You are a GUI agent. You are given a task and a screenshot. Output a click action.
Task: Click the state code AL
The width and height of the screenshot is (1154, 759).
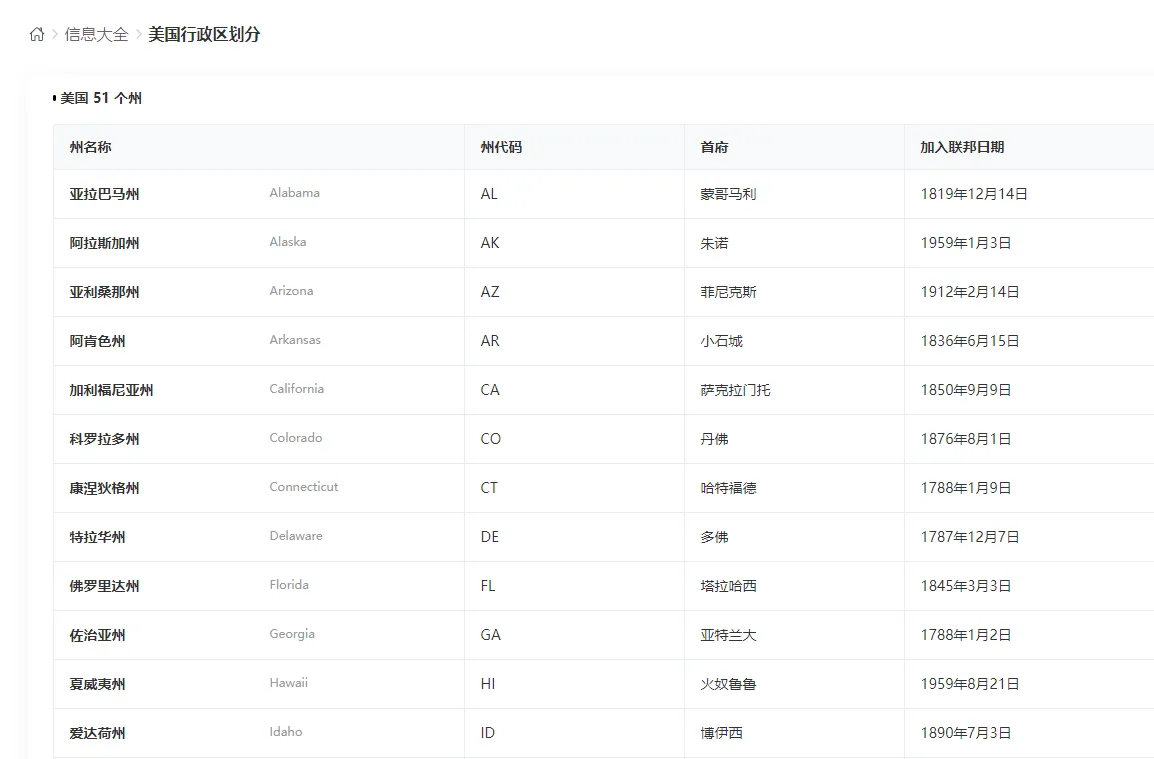pos(489,194)
